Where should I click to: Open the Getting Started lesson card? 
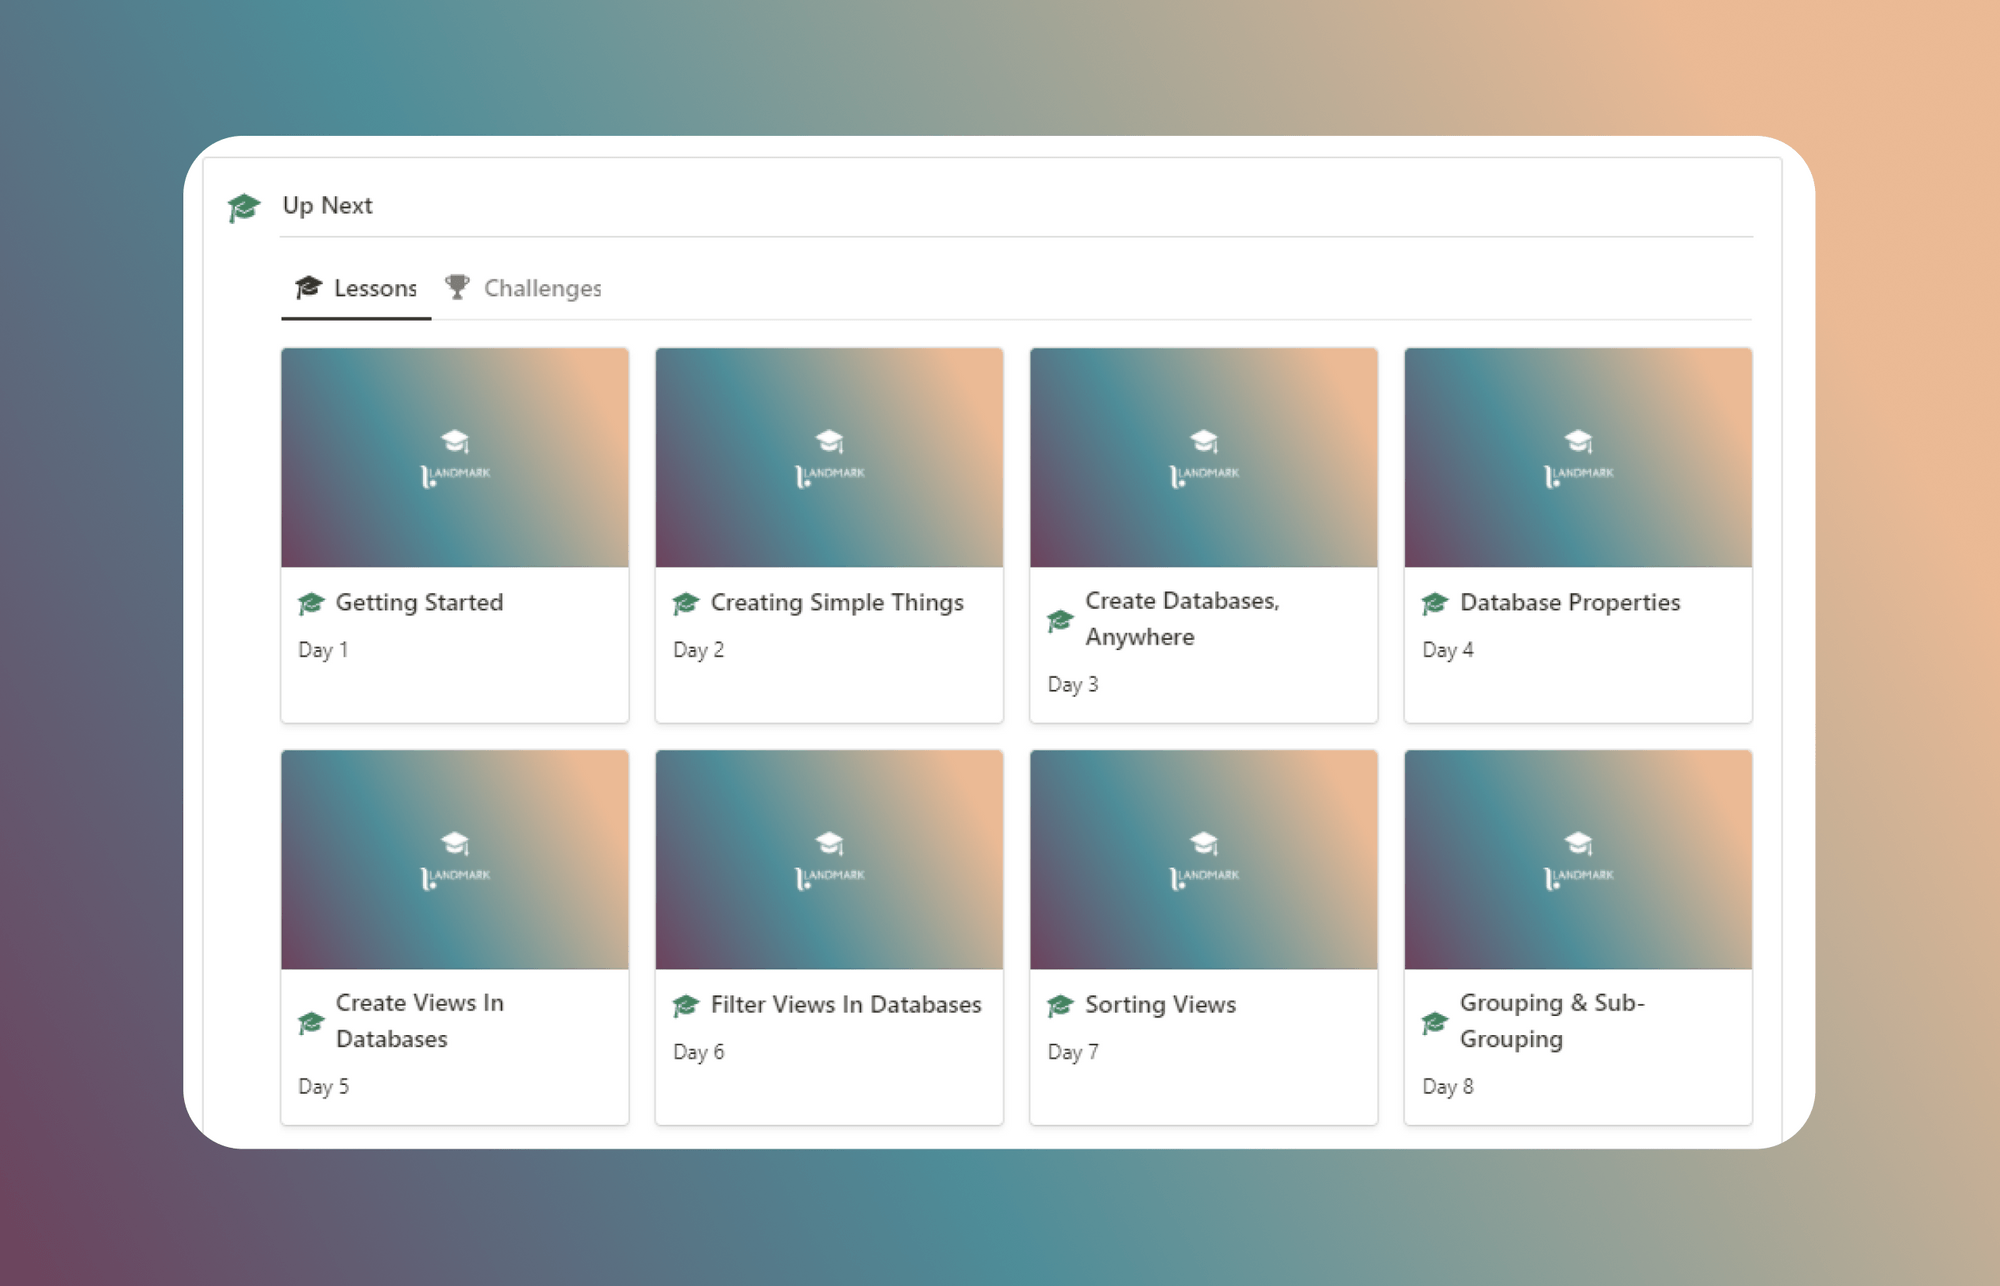pos(455,535)
